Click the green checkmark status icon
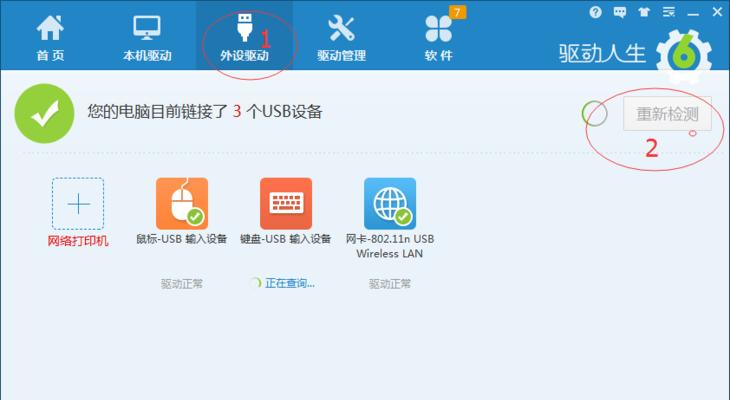Viewport: 730px width, 400px height. pyautogui.click(x=45, y=114)
